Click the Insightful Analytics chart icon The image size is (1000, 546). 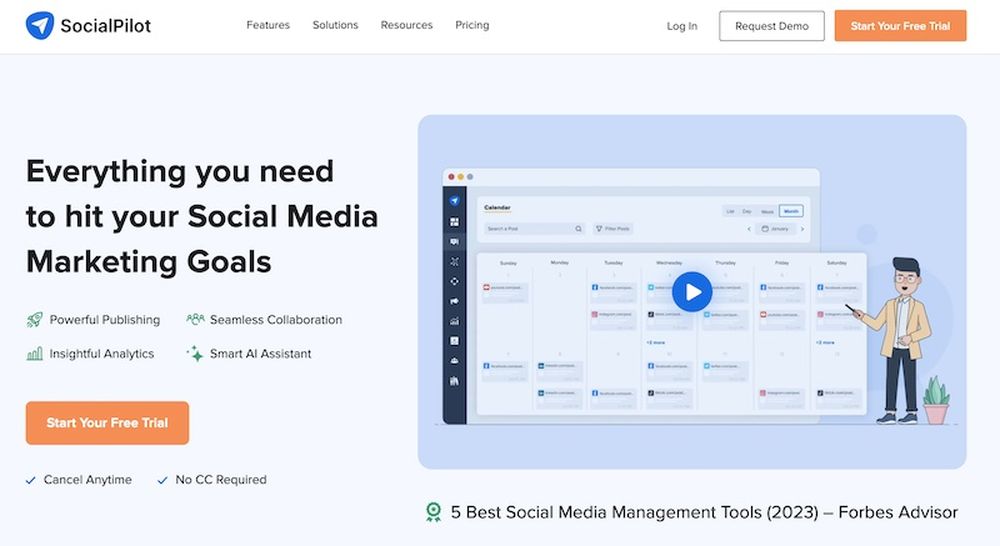34,353
